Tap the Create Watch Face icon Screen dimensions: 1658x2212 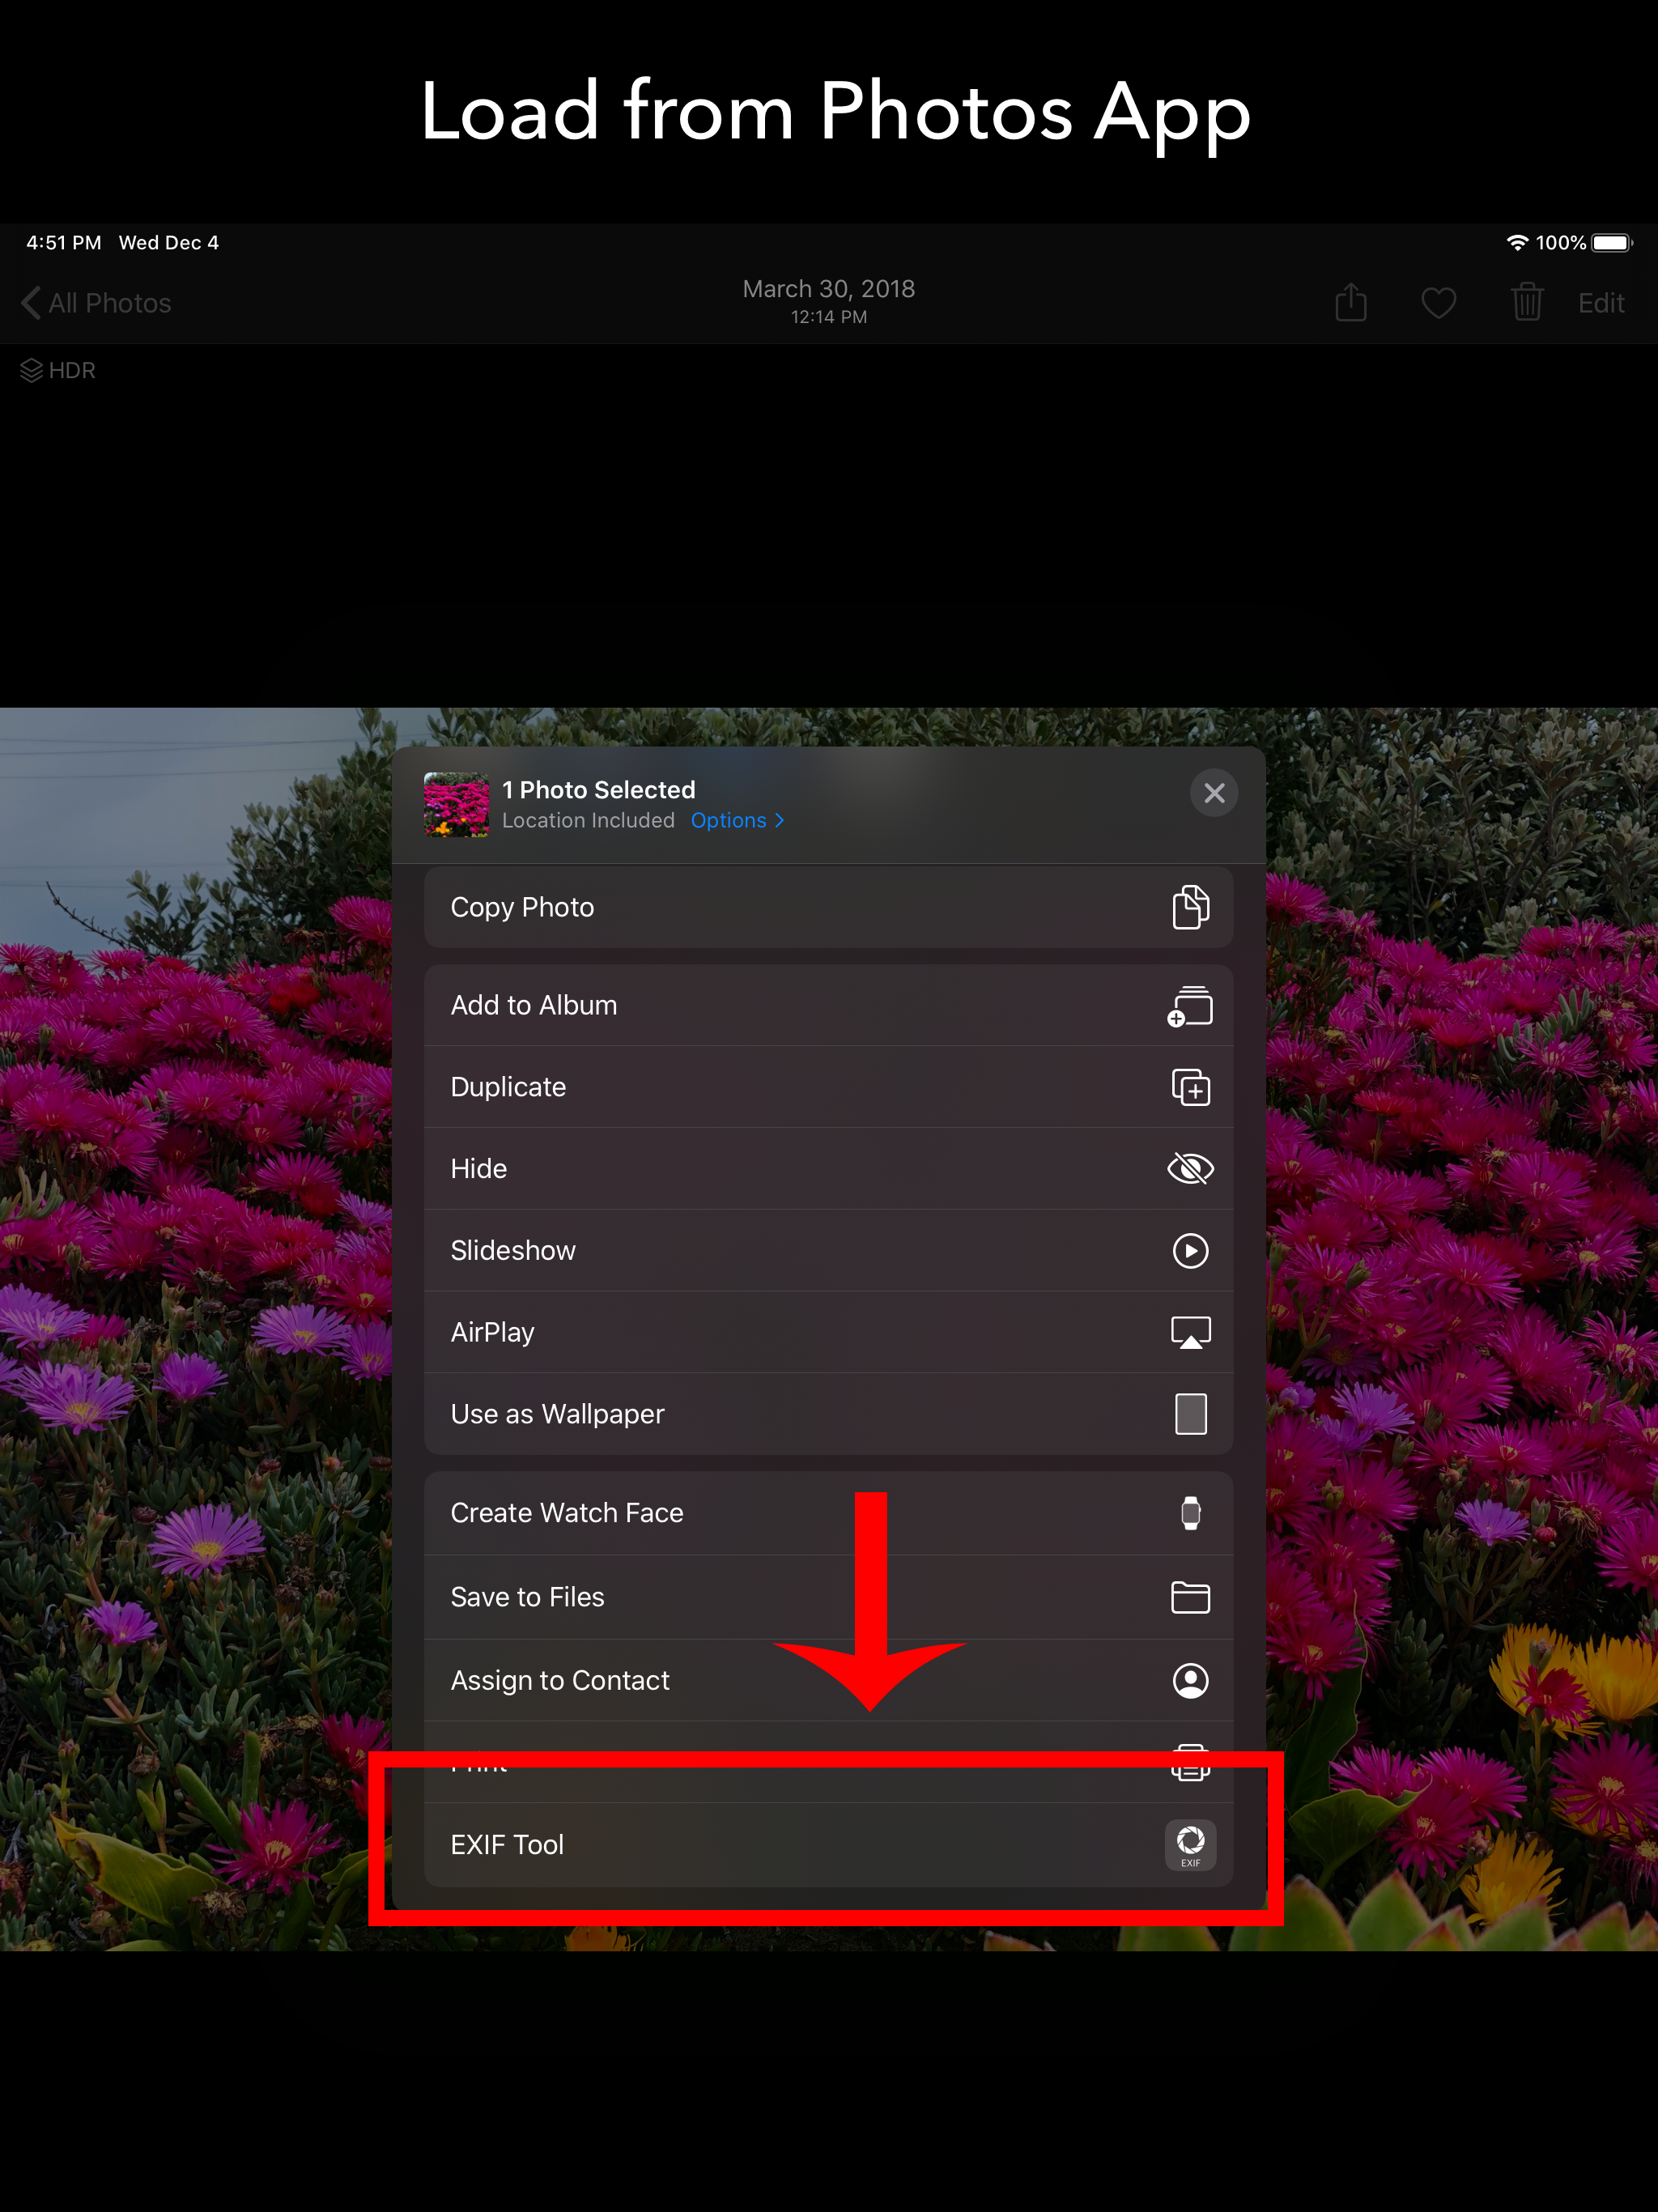point(1190,1513)
